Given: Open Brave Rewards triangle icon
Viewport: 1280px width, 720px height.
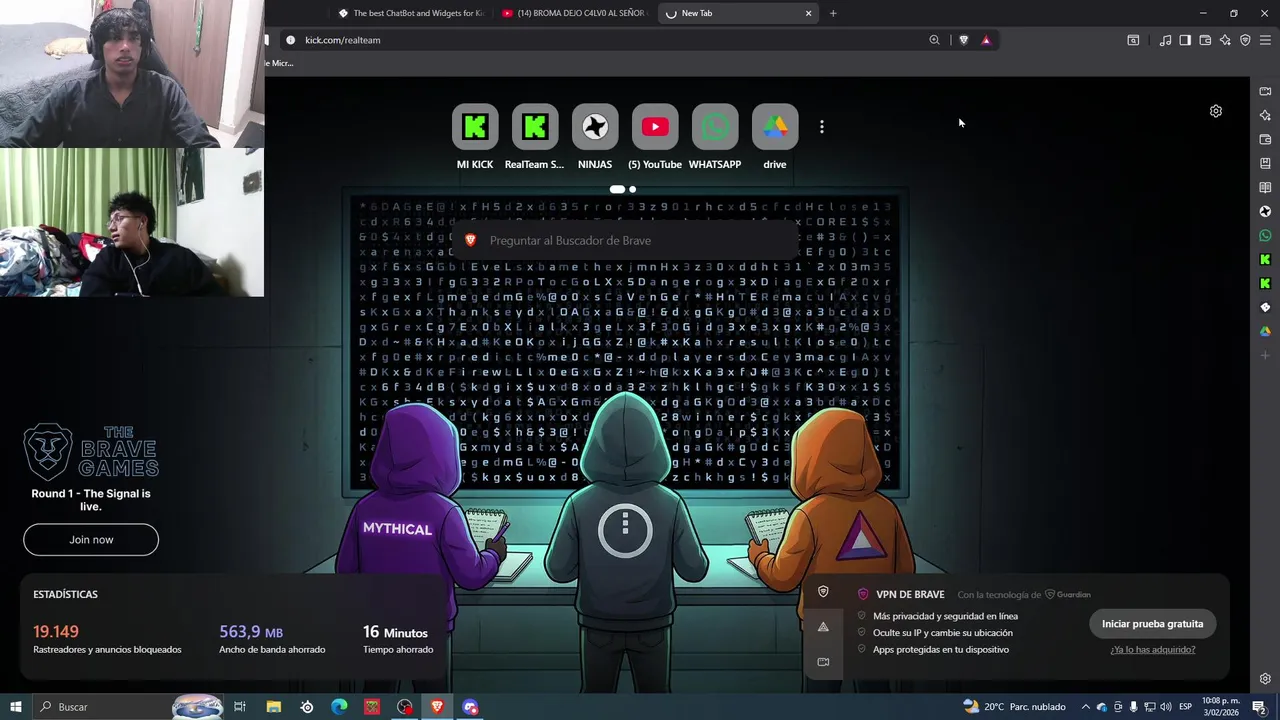Looking at the screenshot, I should [986, 40].
